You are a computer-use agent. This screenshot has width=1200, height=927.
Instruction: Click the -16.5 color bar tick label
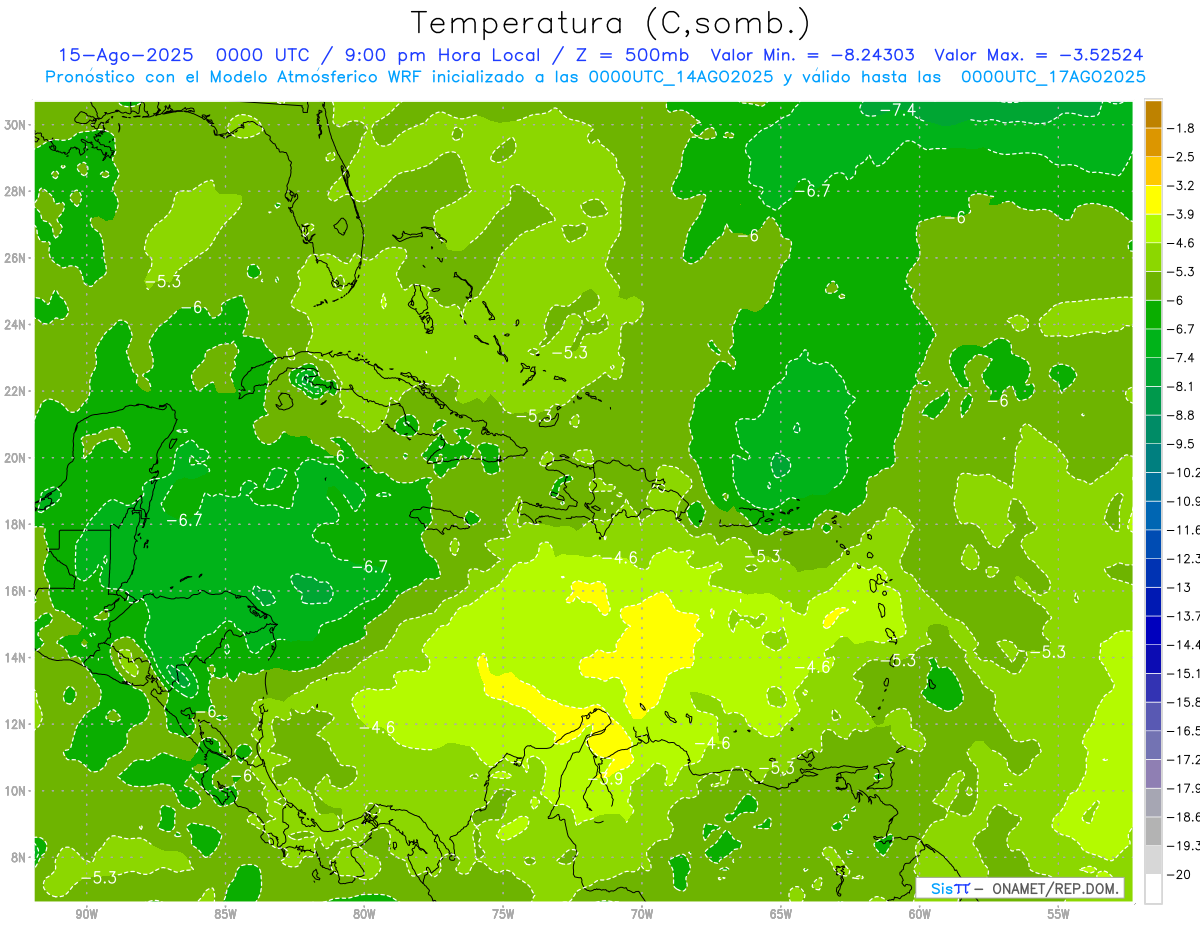[1184, 730]
